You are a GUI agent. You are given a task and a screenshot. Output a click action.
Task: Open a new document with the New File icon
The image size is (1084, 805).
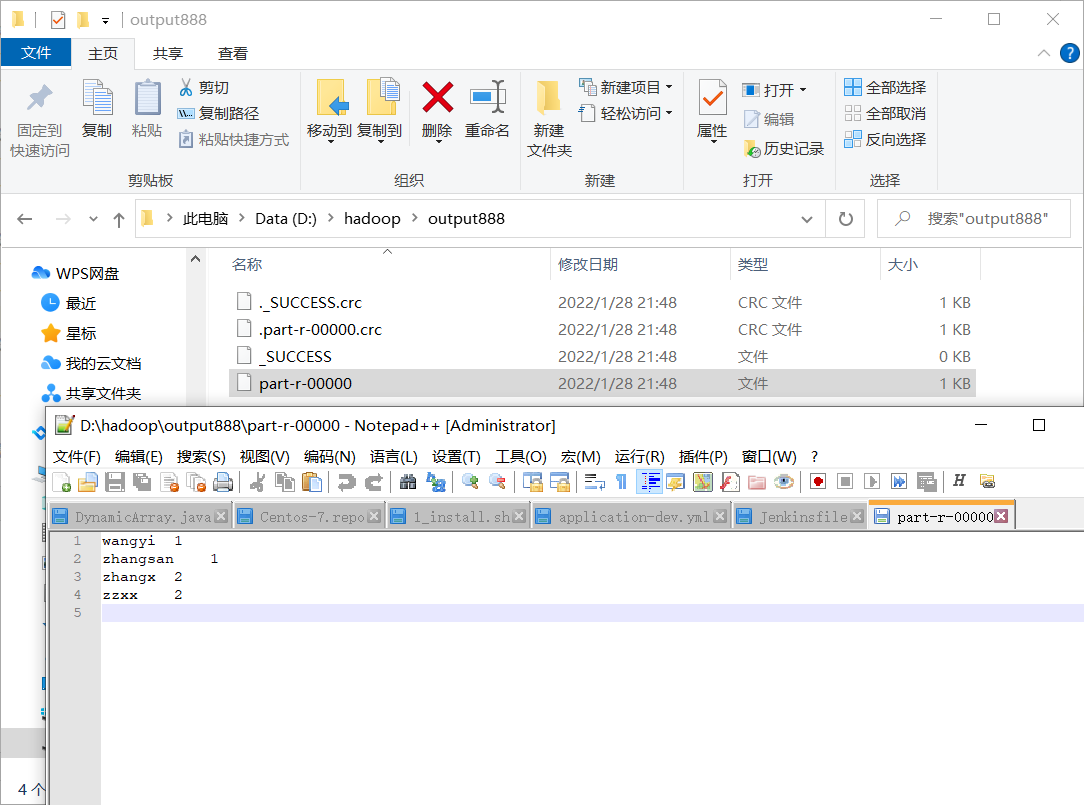tap(60, 481)
